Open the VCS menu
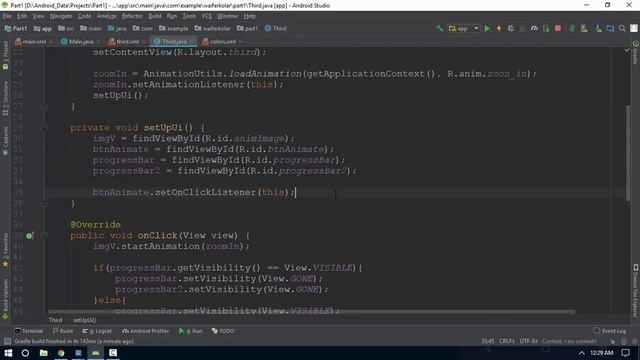640x360 pixels. coord(207,16)
